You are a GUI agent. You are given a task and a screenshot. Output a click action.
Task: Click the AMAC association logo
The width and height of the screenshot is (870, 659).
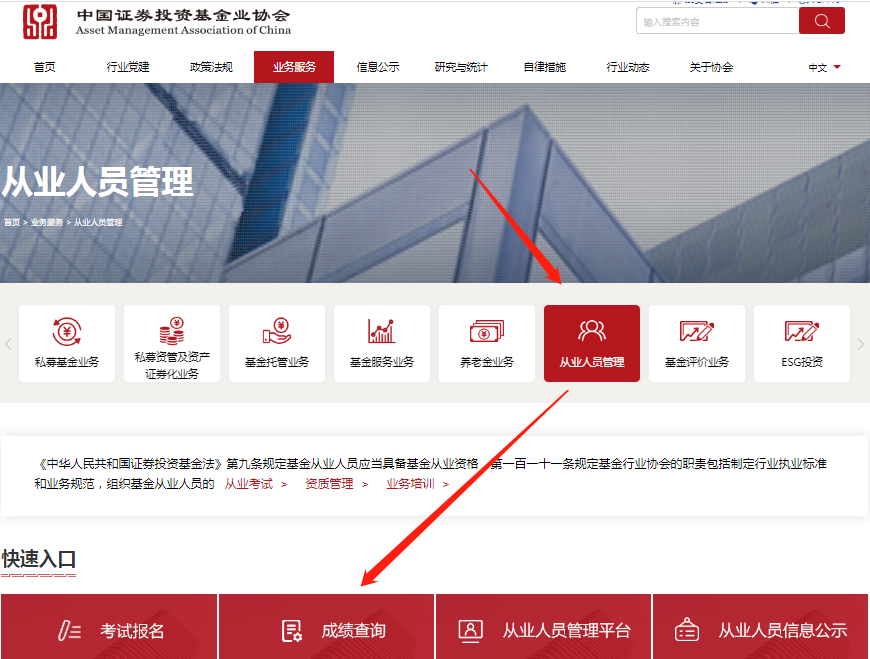click(x=40, y=22)
